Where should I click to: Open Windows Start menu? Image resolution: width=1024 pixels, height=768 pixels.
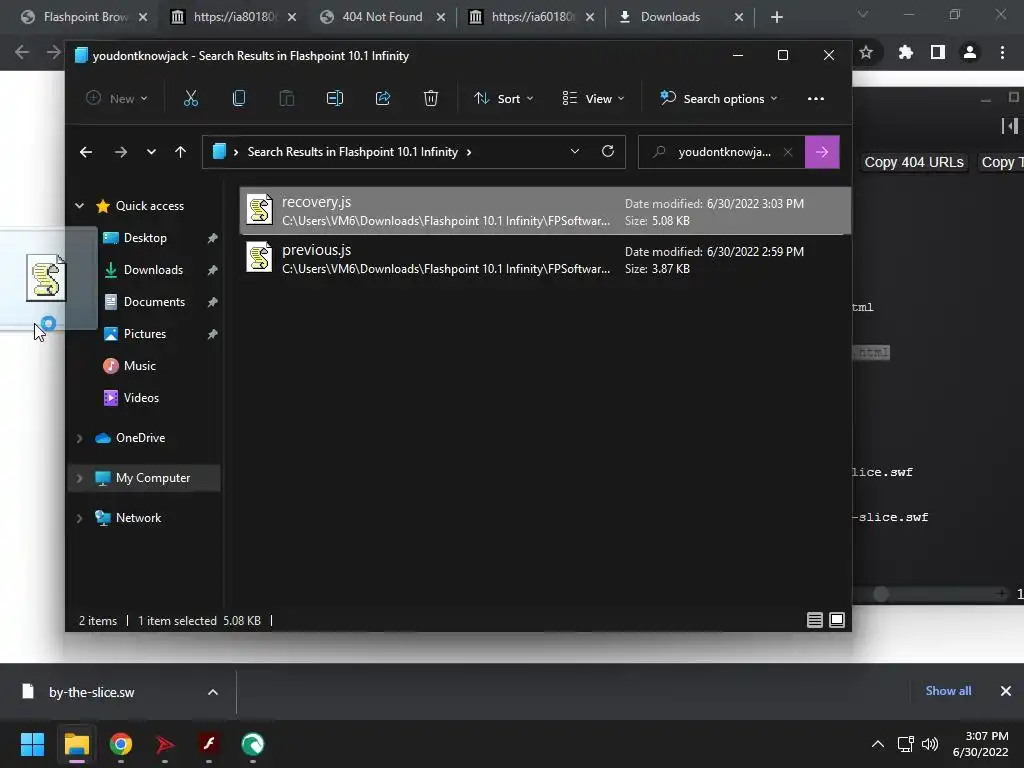[x=32, y=744]
